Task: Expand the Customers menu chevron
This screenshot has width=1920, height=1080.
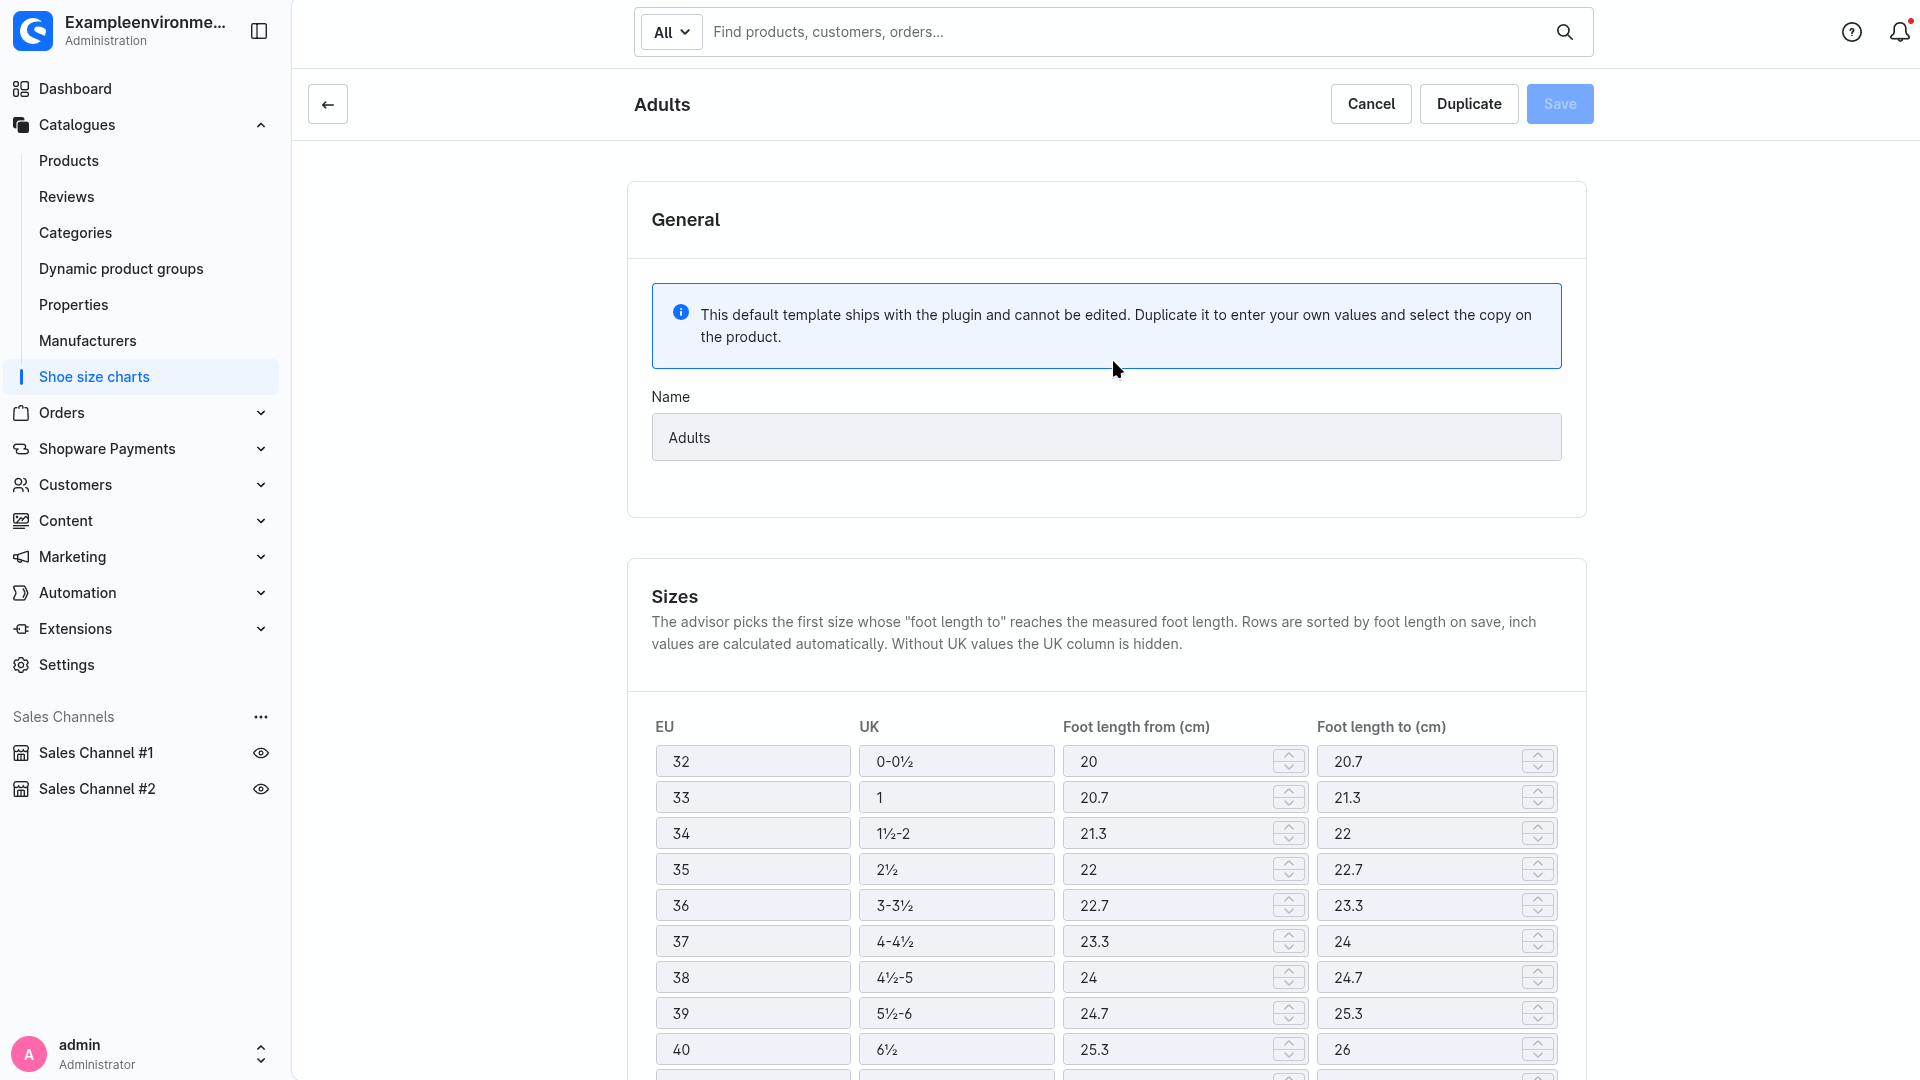Action: tap(261, 485)
